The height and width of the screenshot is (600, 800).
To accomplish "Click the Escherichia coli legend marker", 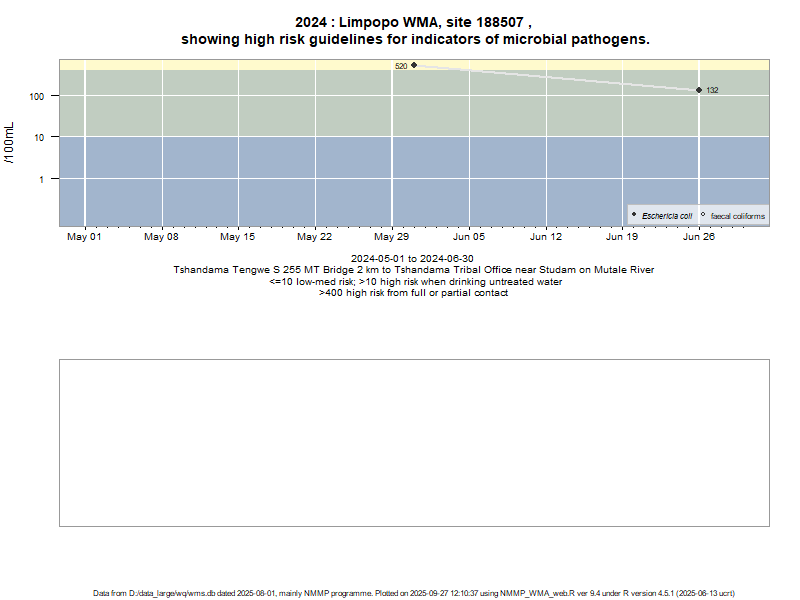I will (634, 215).
